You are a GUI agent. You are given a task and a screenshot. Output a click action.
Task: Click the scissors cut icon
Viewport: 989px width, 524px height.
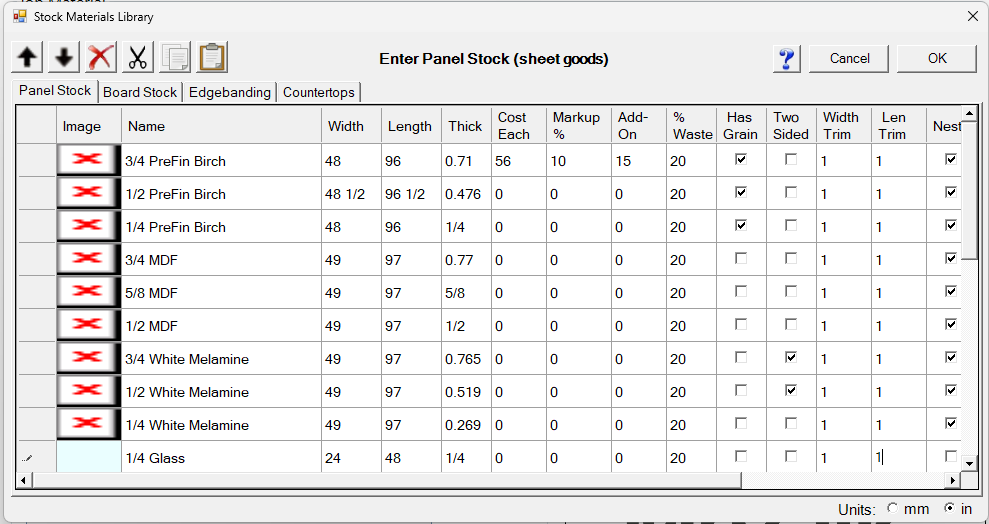coord(138,58)
